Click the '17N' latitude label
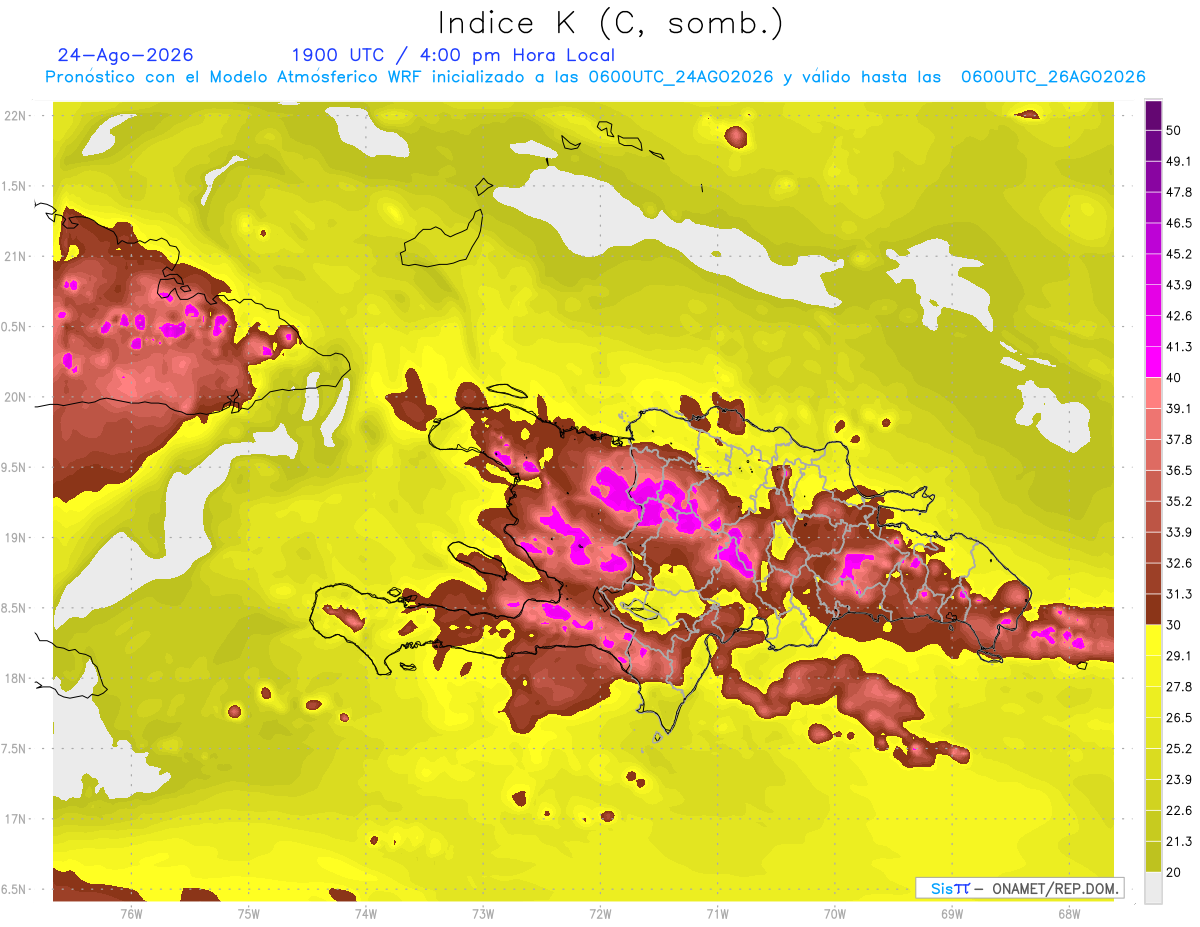This screenshot has height=927, width=1200. (15, 819)
